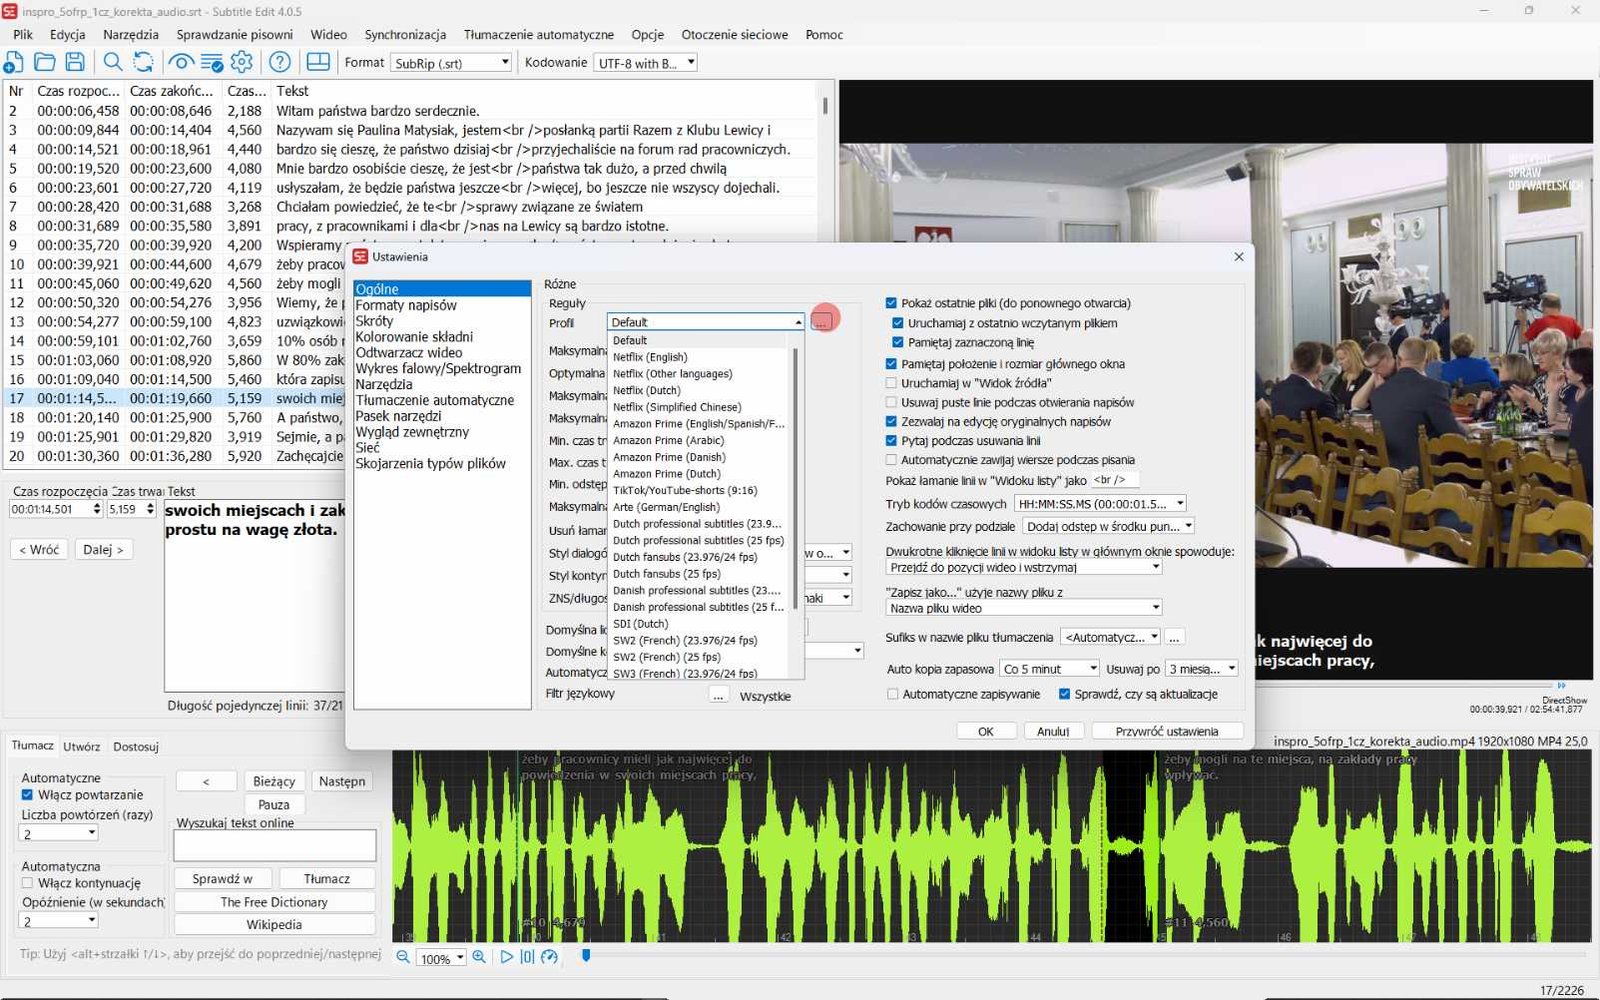The height and width of the screenshot is (1000, 1600).
Task: Confirm settings with the OK button
Action: click(x=985, y=731)
